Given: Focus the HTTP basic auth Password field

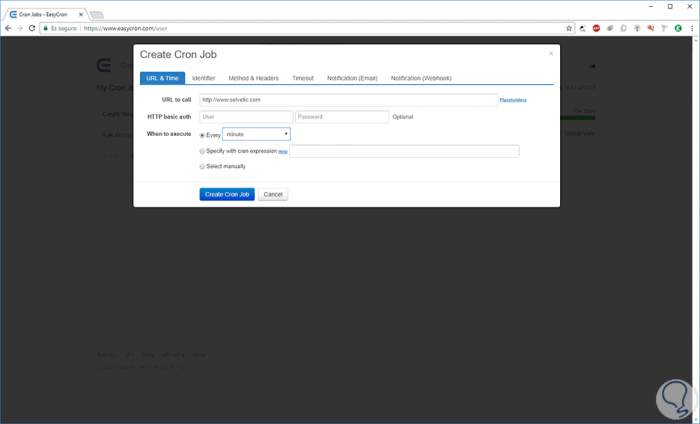Looking at the screenshot, I should pos(342,116).
